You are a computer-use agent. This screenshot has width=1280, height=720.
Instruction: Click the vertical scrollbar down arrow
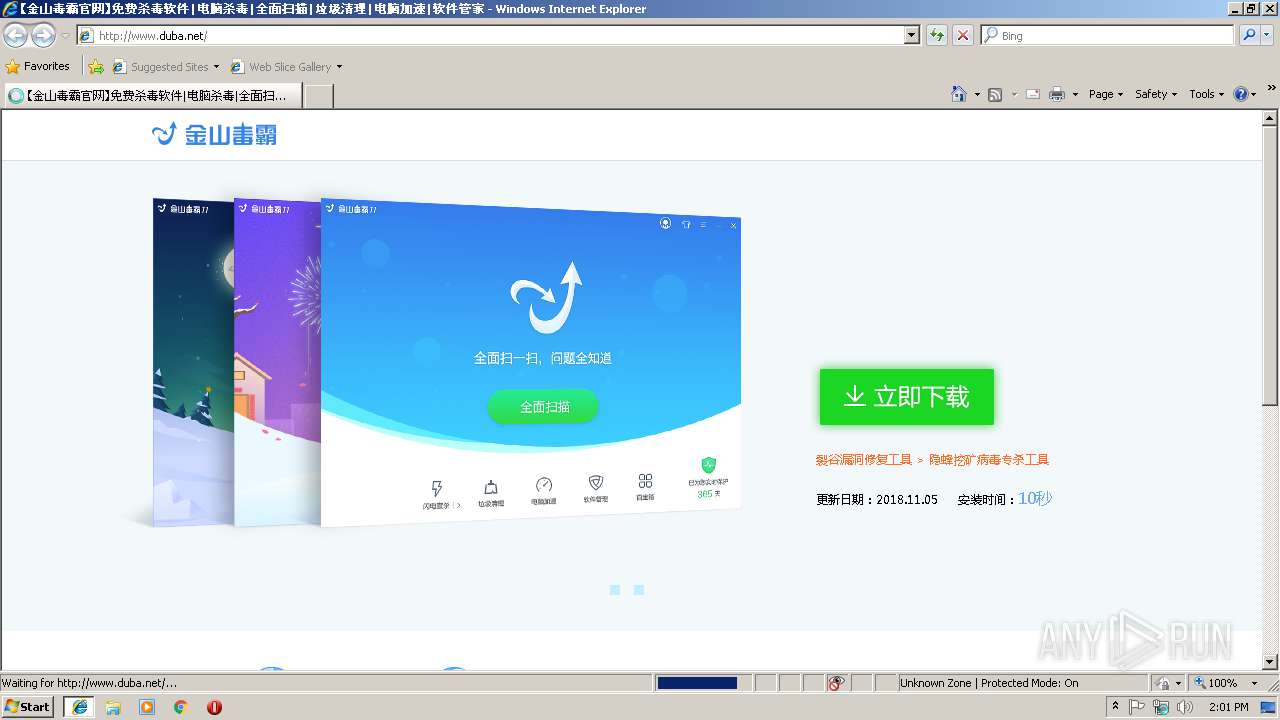[1270, 661]
